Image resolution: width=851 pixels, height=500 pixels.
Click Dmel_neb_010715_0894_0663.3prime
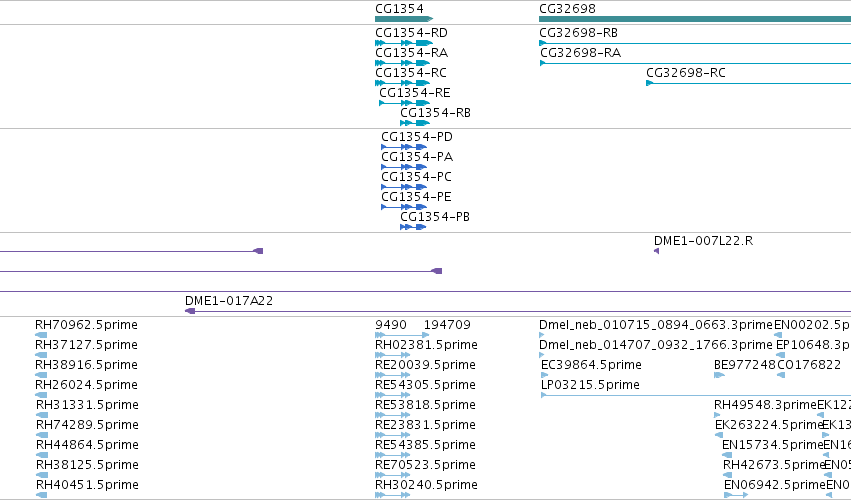pos(656,325)
